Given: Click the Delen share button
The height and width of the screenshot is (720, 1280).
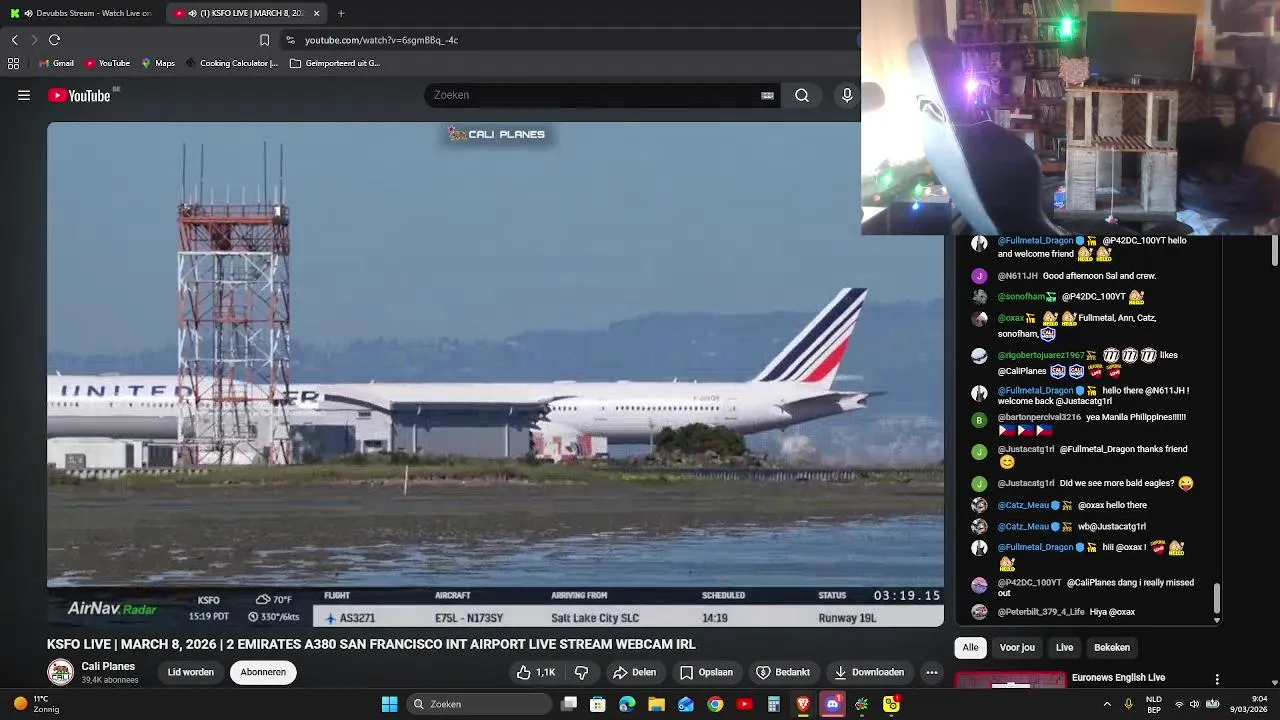Looking at the screenshot, I should (x=634, y=672).
